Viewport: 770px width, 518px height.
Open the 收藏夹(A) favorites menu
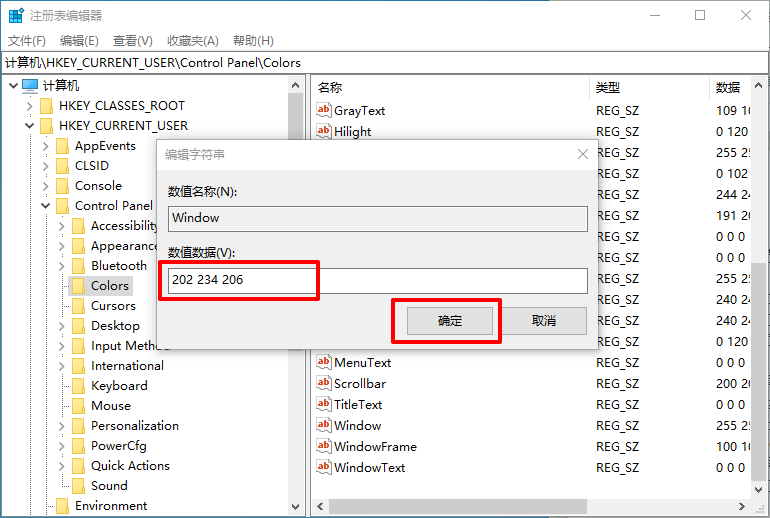192,40
